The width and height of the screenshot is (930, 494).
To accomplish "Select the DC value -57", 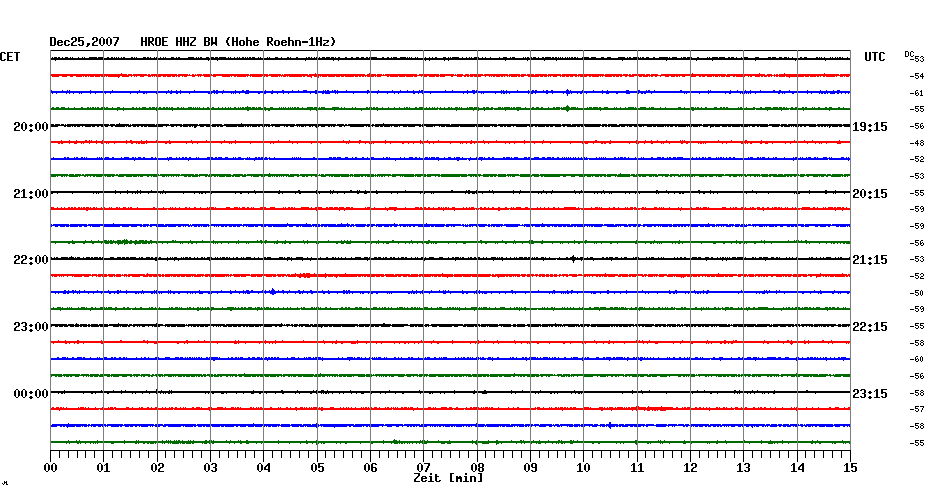I will tap(917, 409).
